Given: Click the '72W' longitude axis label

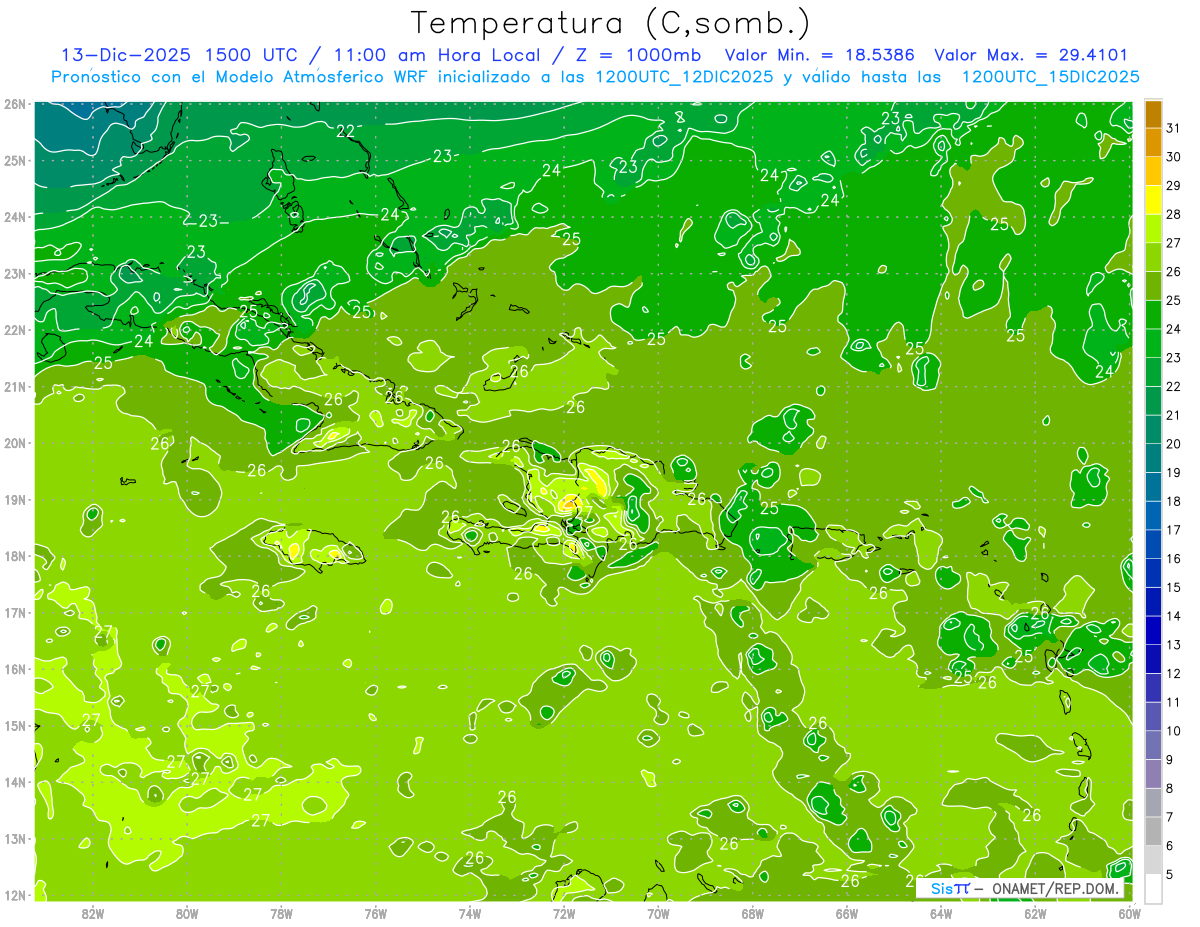Looking at the screenshot, I should [564, 913].
